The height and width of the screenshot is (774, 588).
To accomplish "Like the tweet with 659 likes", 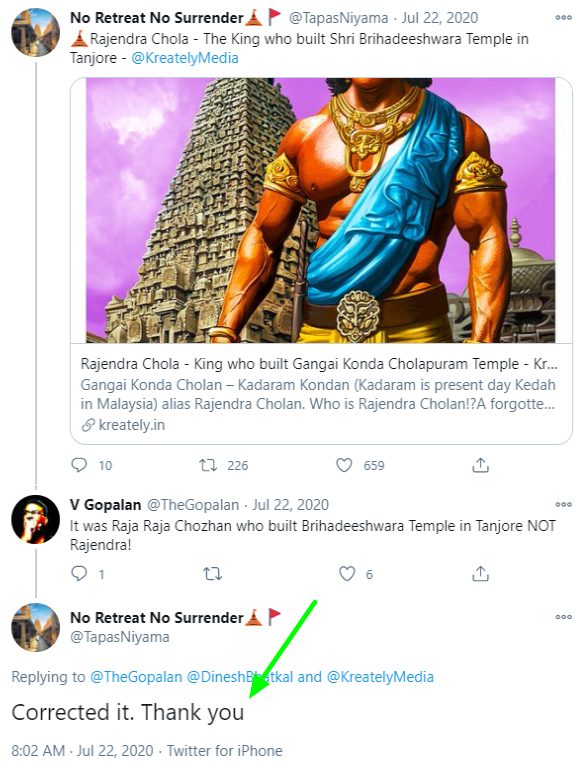I will click(x=344, y=465).
